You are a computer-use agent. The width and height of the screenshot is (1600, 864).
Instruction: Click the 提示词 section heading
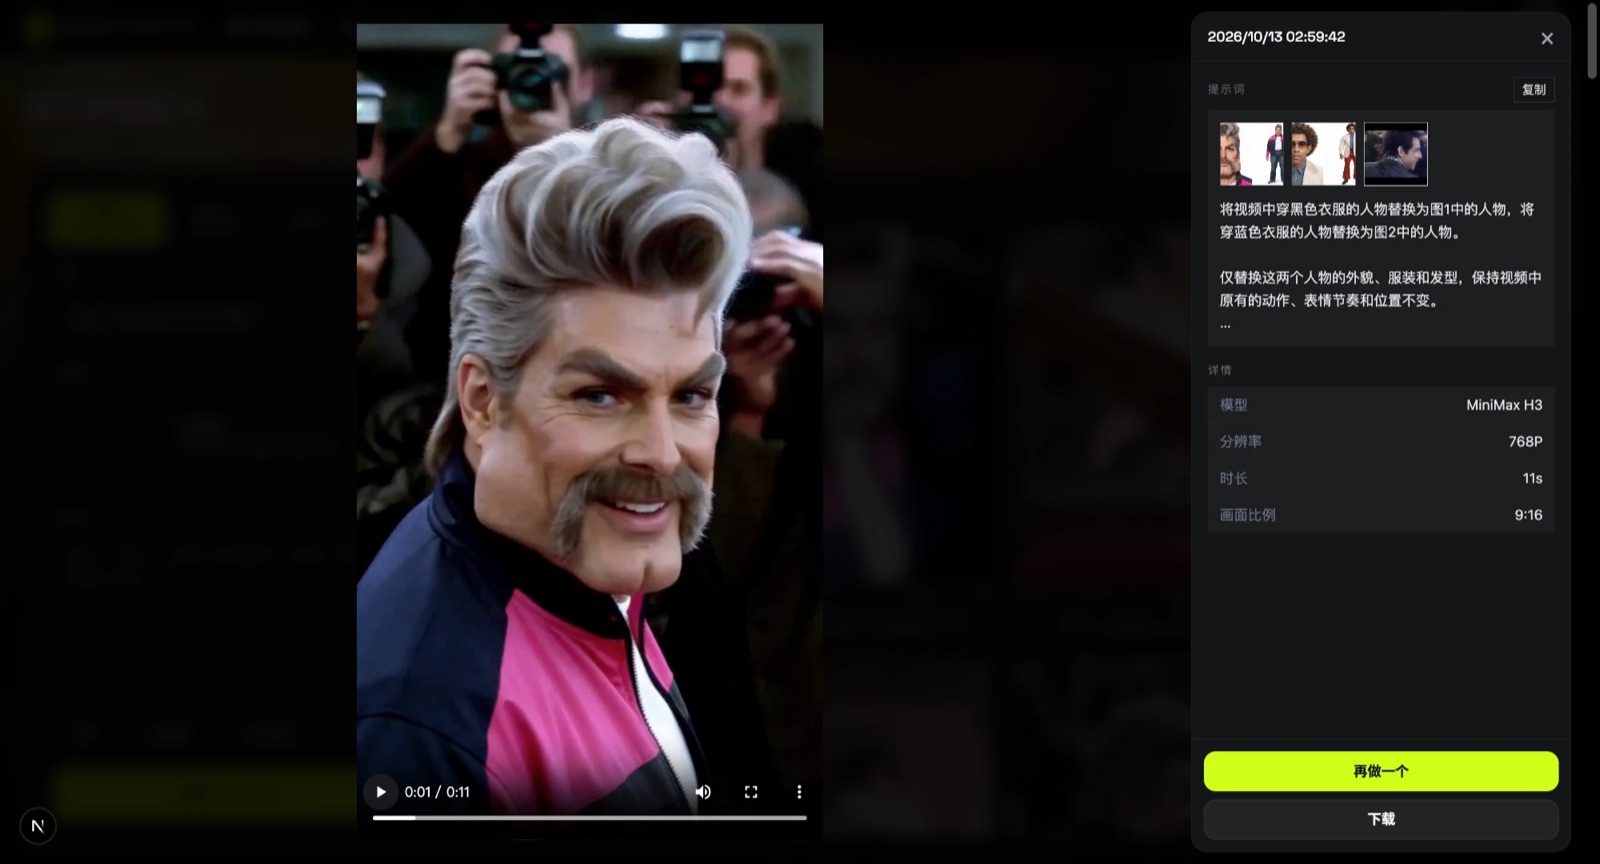[x=1226, y=89]
